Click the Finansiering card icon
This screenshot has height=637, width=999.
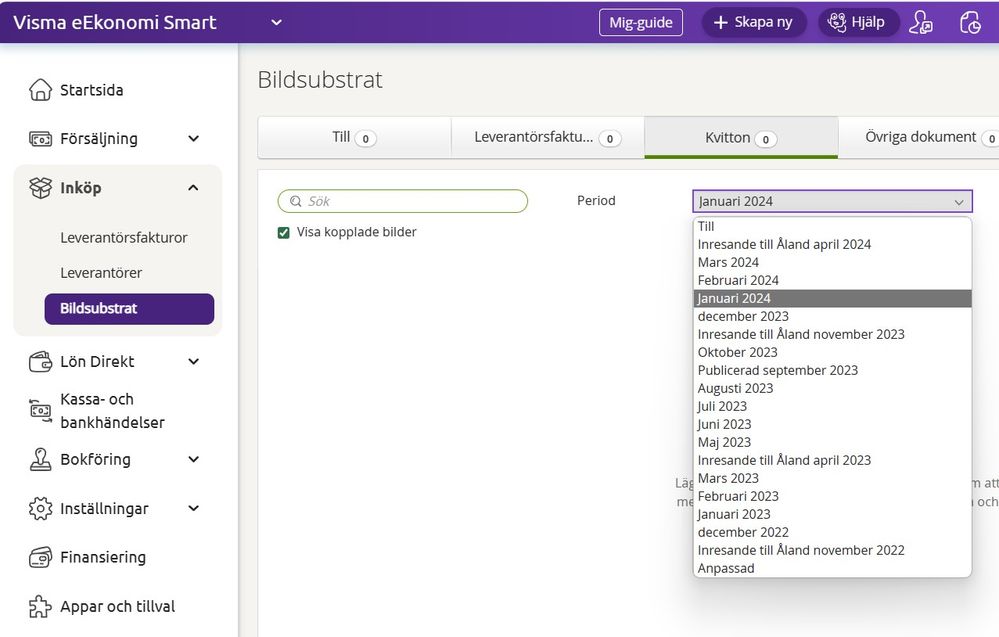point(40,557)
